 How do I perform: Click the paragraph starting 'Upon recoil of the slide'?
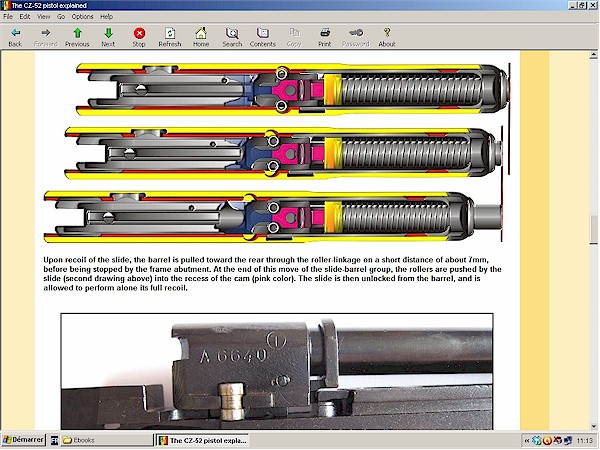coord(272,274)
